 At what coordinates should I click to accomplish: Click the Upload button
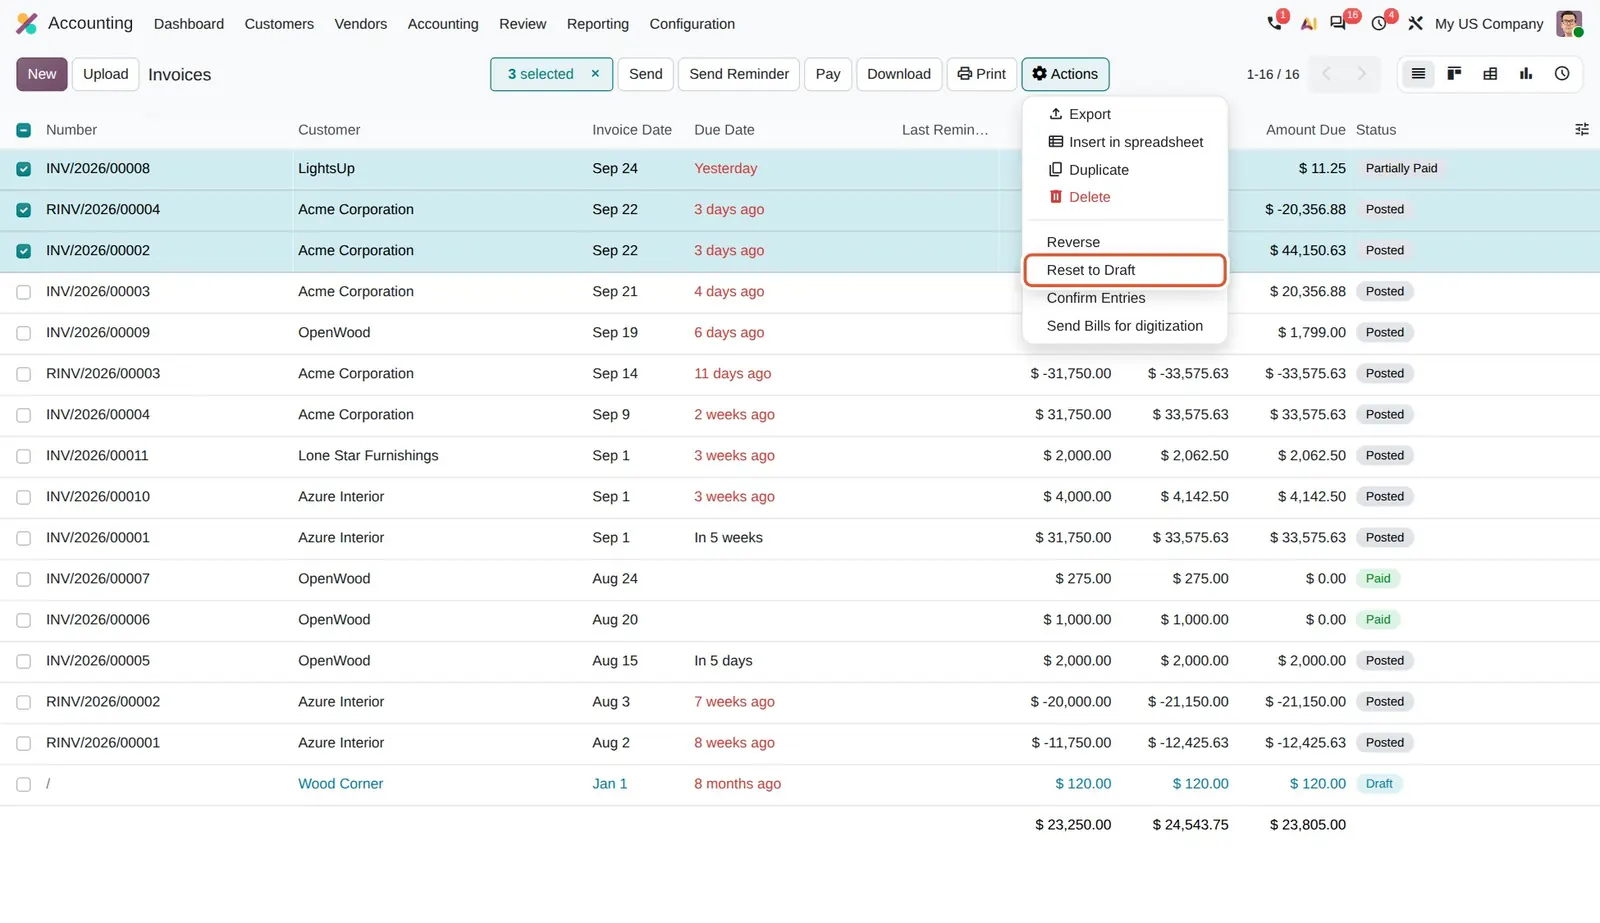(x=106, y=74)
